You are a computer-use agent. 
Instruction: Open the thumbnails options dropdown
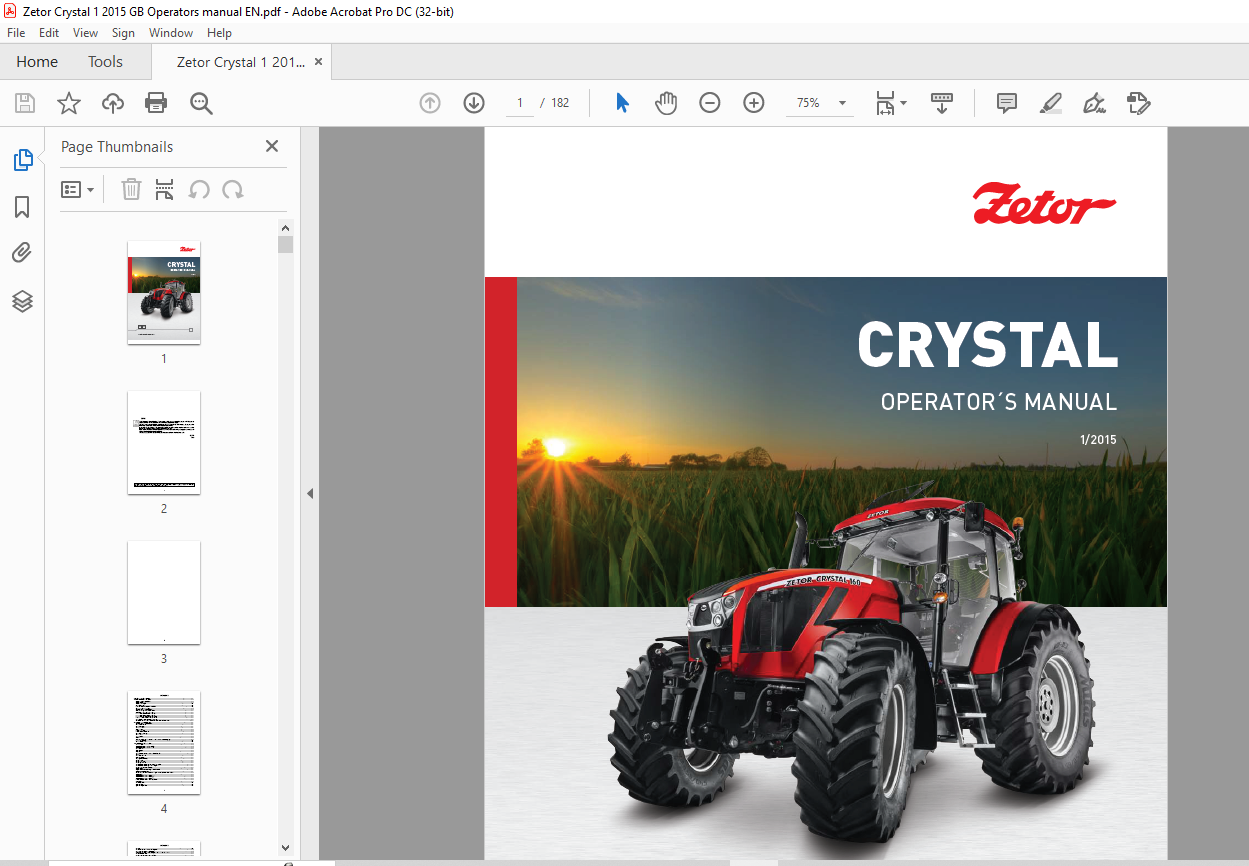[77, 189]
